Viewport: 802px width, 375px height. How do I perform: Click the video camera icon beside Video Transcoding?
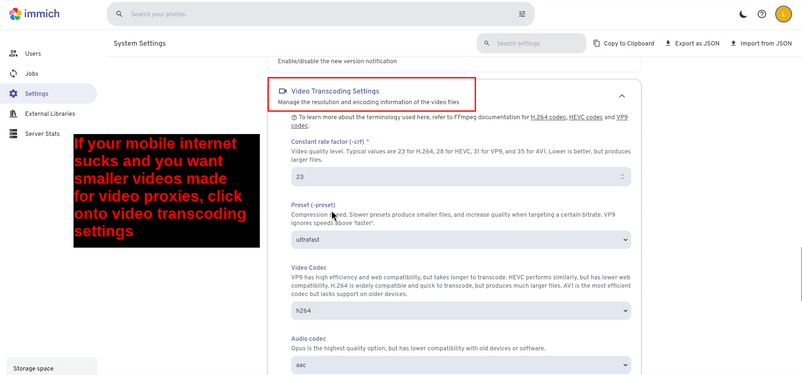(282, 91)
